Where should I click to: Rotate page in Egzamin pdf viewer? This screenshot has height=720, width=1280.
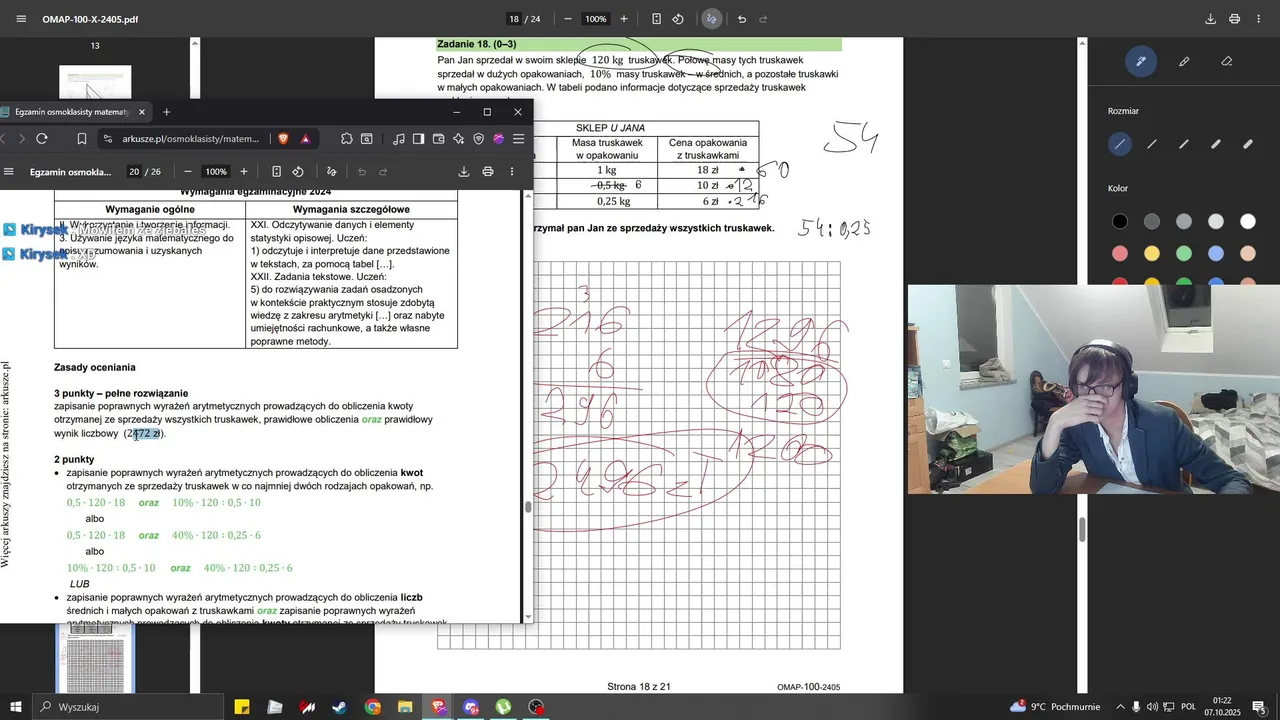(298, 172)
